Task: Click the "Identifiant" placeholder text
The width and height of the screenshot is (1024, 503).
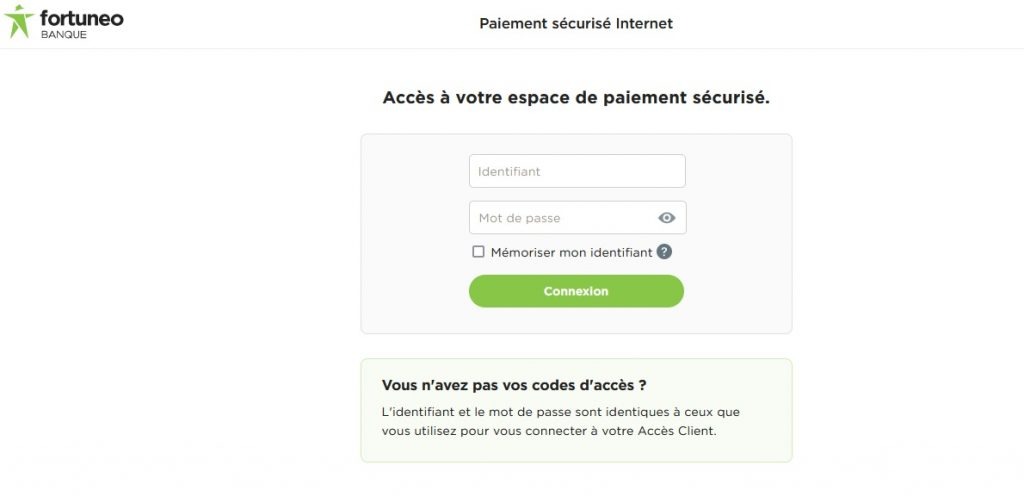Action: tap(509, 171)
